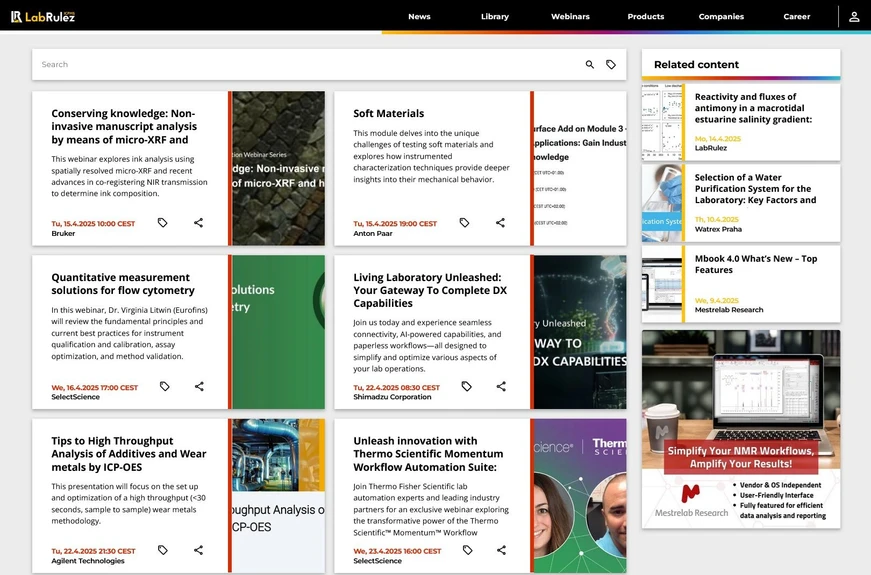Click tag icon on Bruker webinar card
871x575 pixels.
[162, 223]
